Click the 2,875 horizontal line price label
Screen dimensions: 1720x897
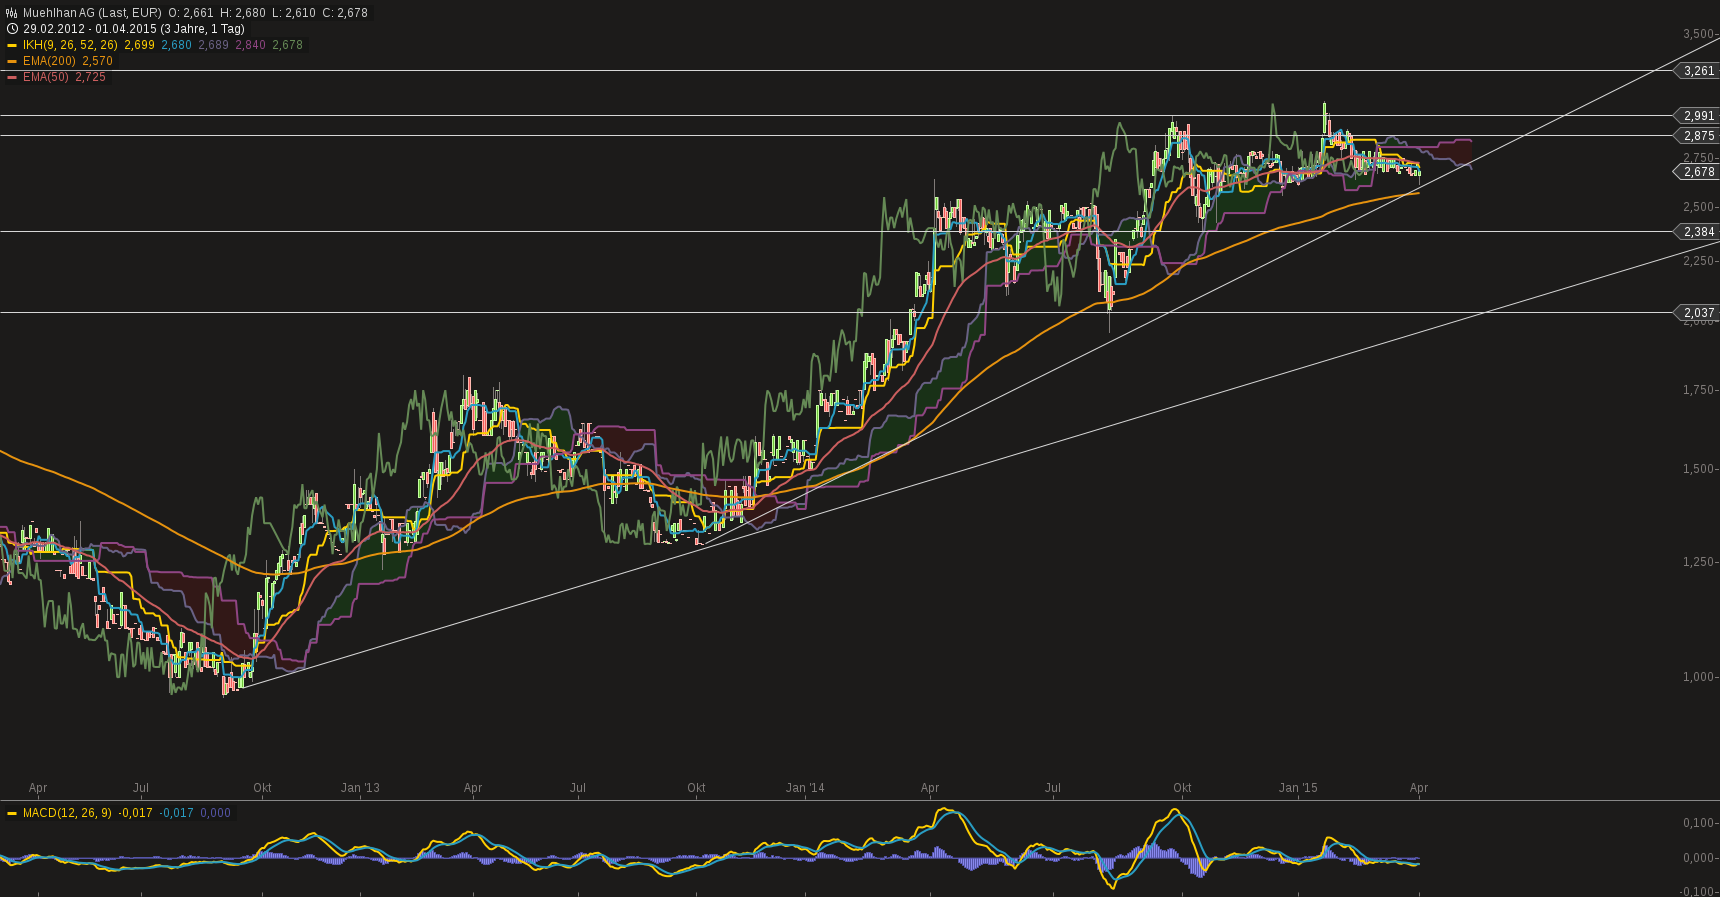[x=1698, y=136]
